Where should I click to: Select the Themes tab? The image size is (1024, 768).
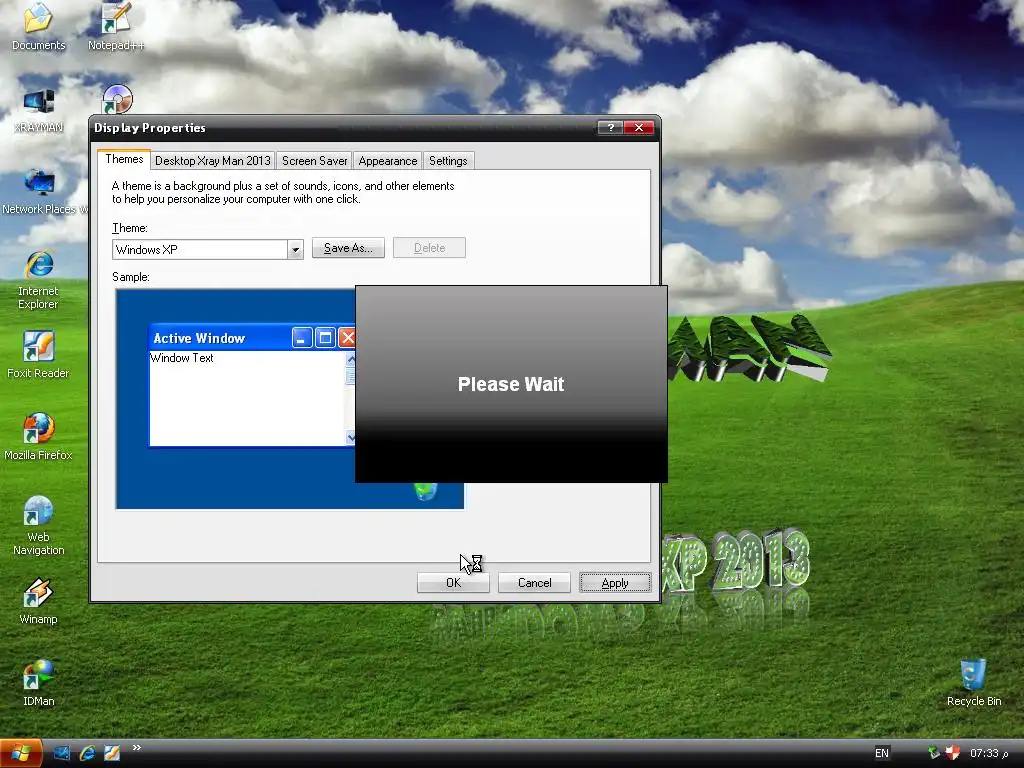tap(124, 159)
